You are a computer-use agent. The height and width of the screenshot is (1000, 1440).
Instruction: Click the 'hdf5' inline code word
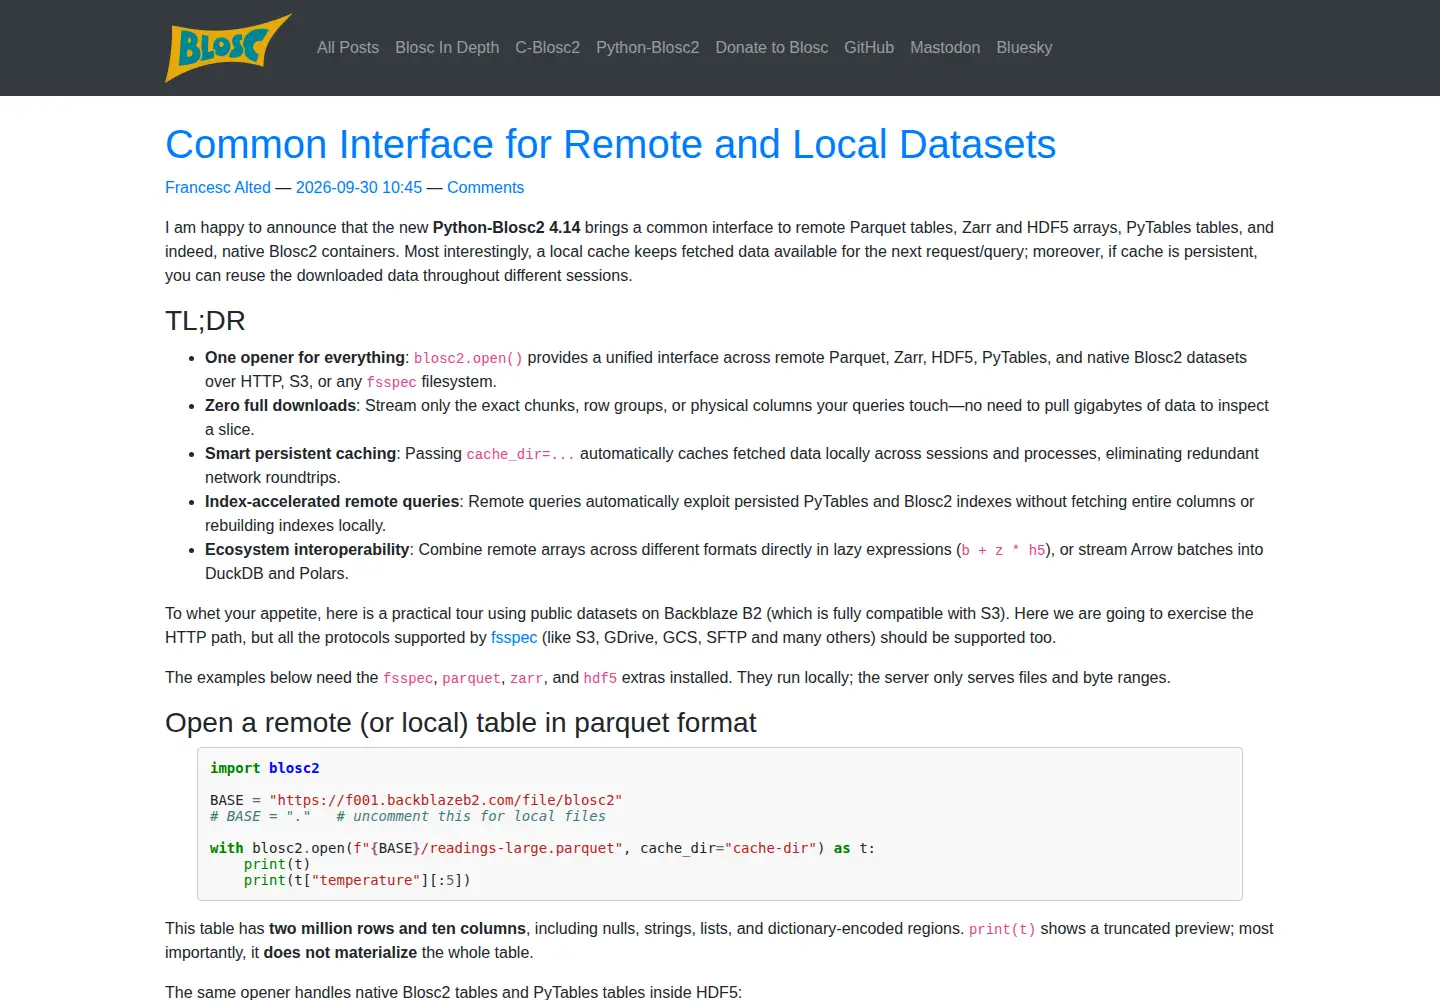(x=600, y=678)
